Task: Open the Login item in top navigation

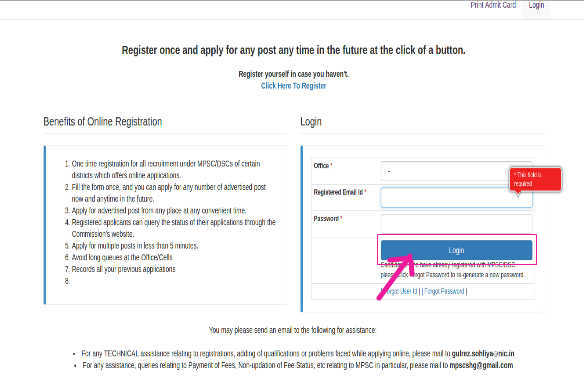Action: 536,5
